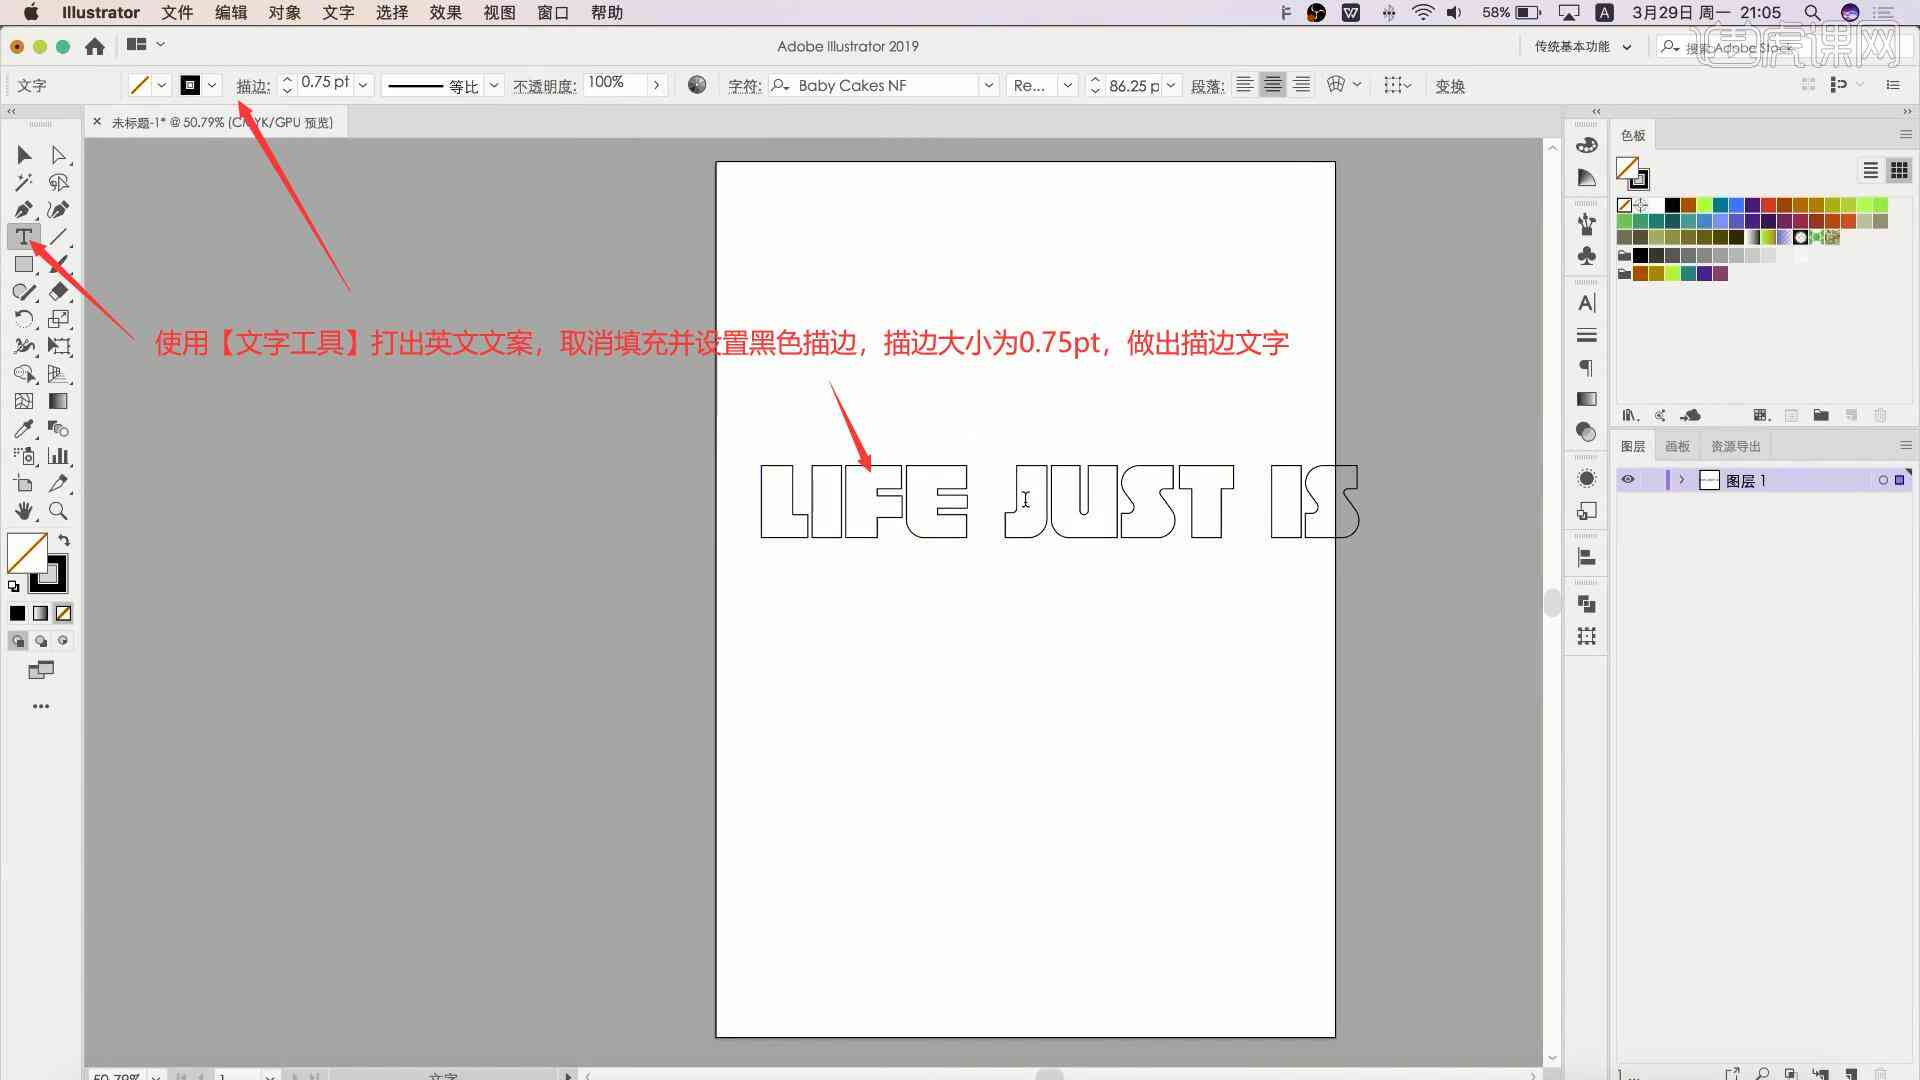
Task: Open font size dropdown
Action: pos(1171,85)
